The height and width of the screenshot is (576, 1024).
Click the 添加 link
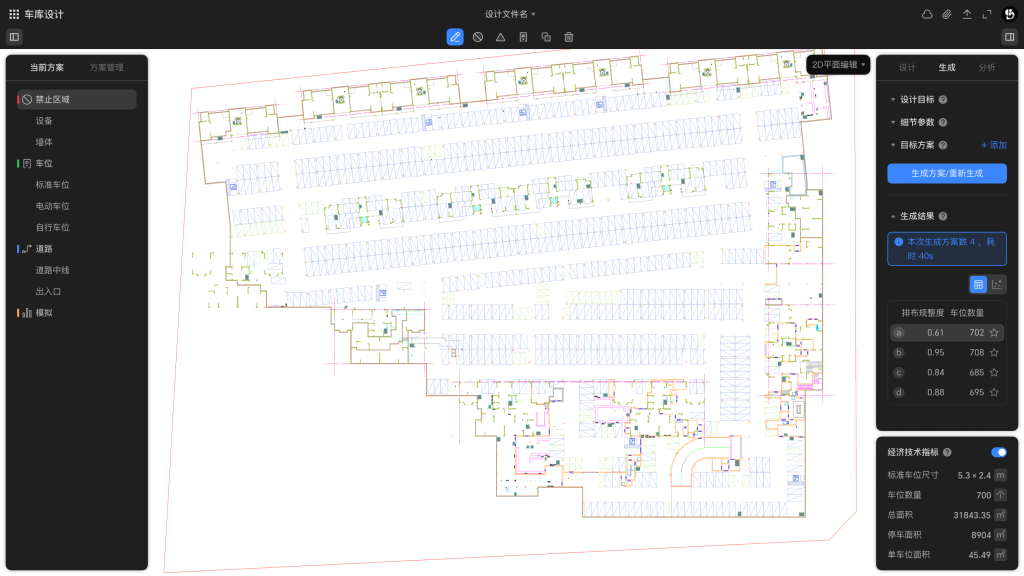pyautogui.click(x=993, y=145)
